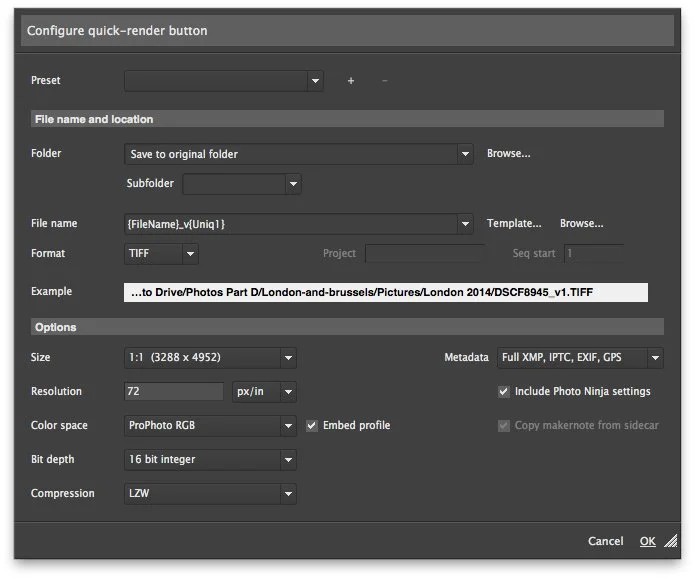Confirm settings with OK
695x579 pixels.
pos(648,541)
